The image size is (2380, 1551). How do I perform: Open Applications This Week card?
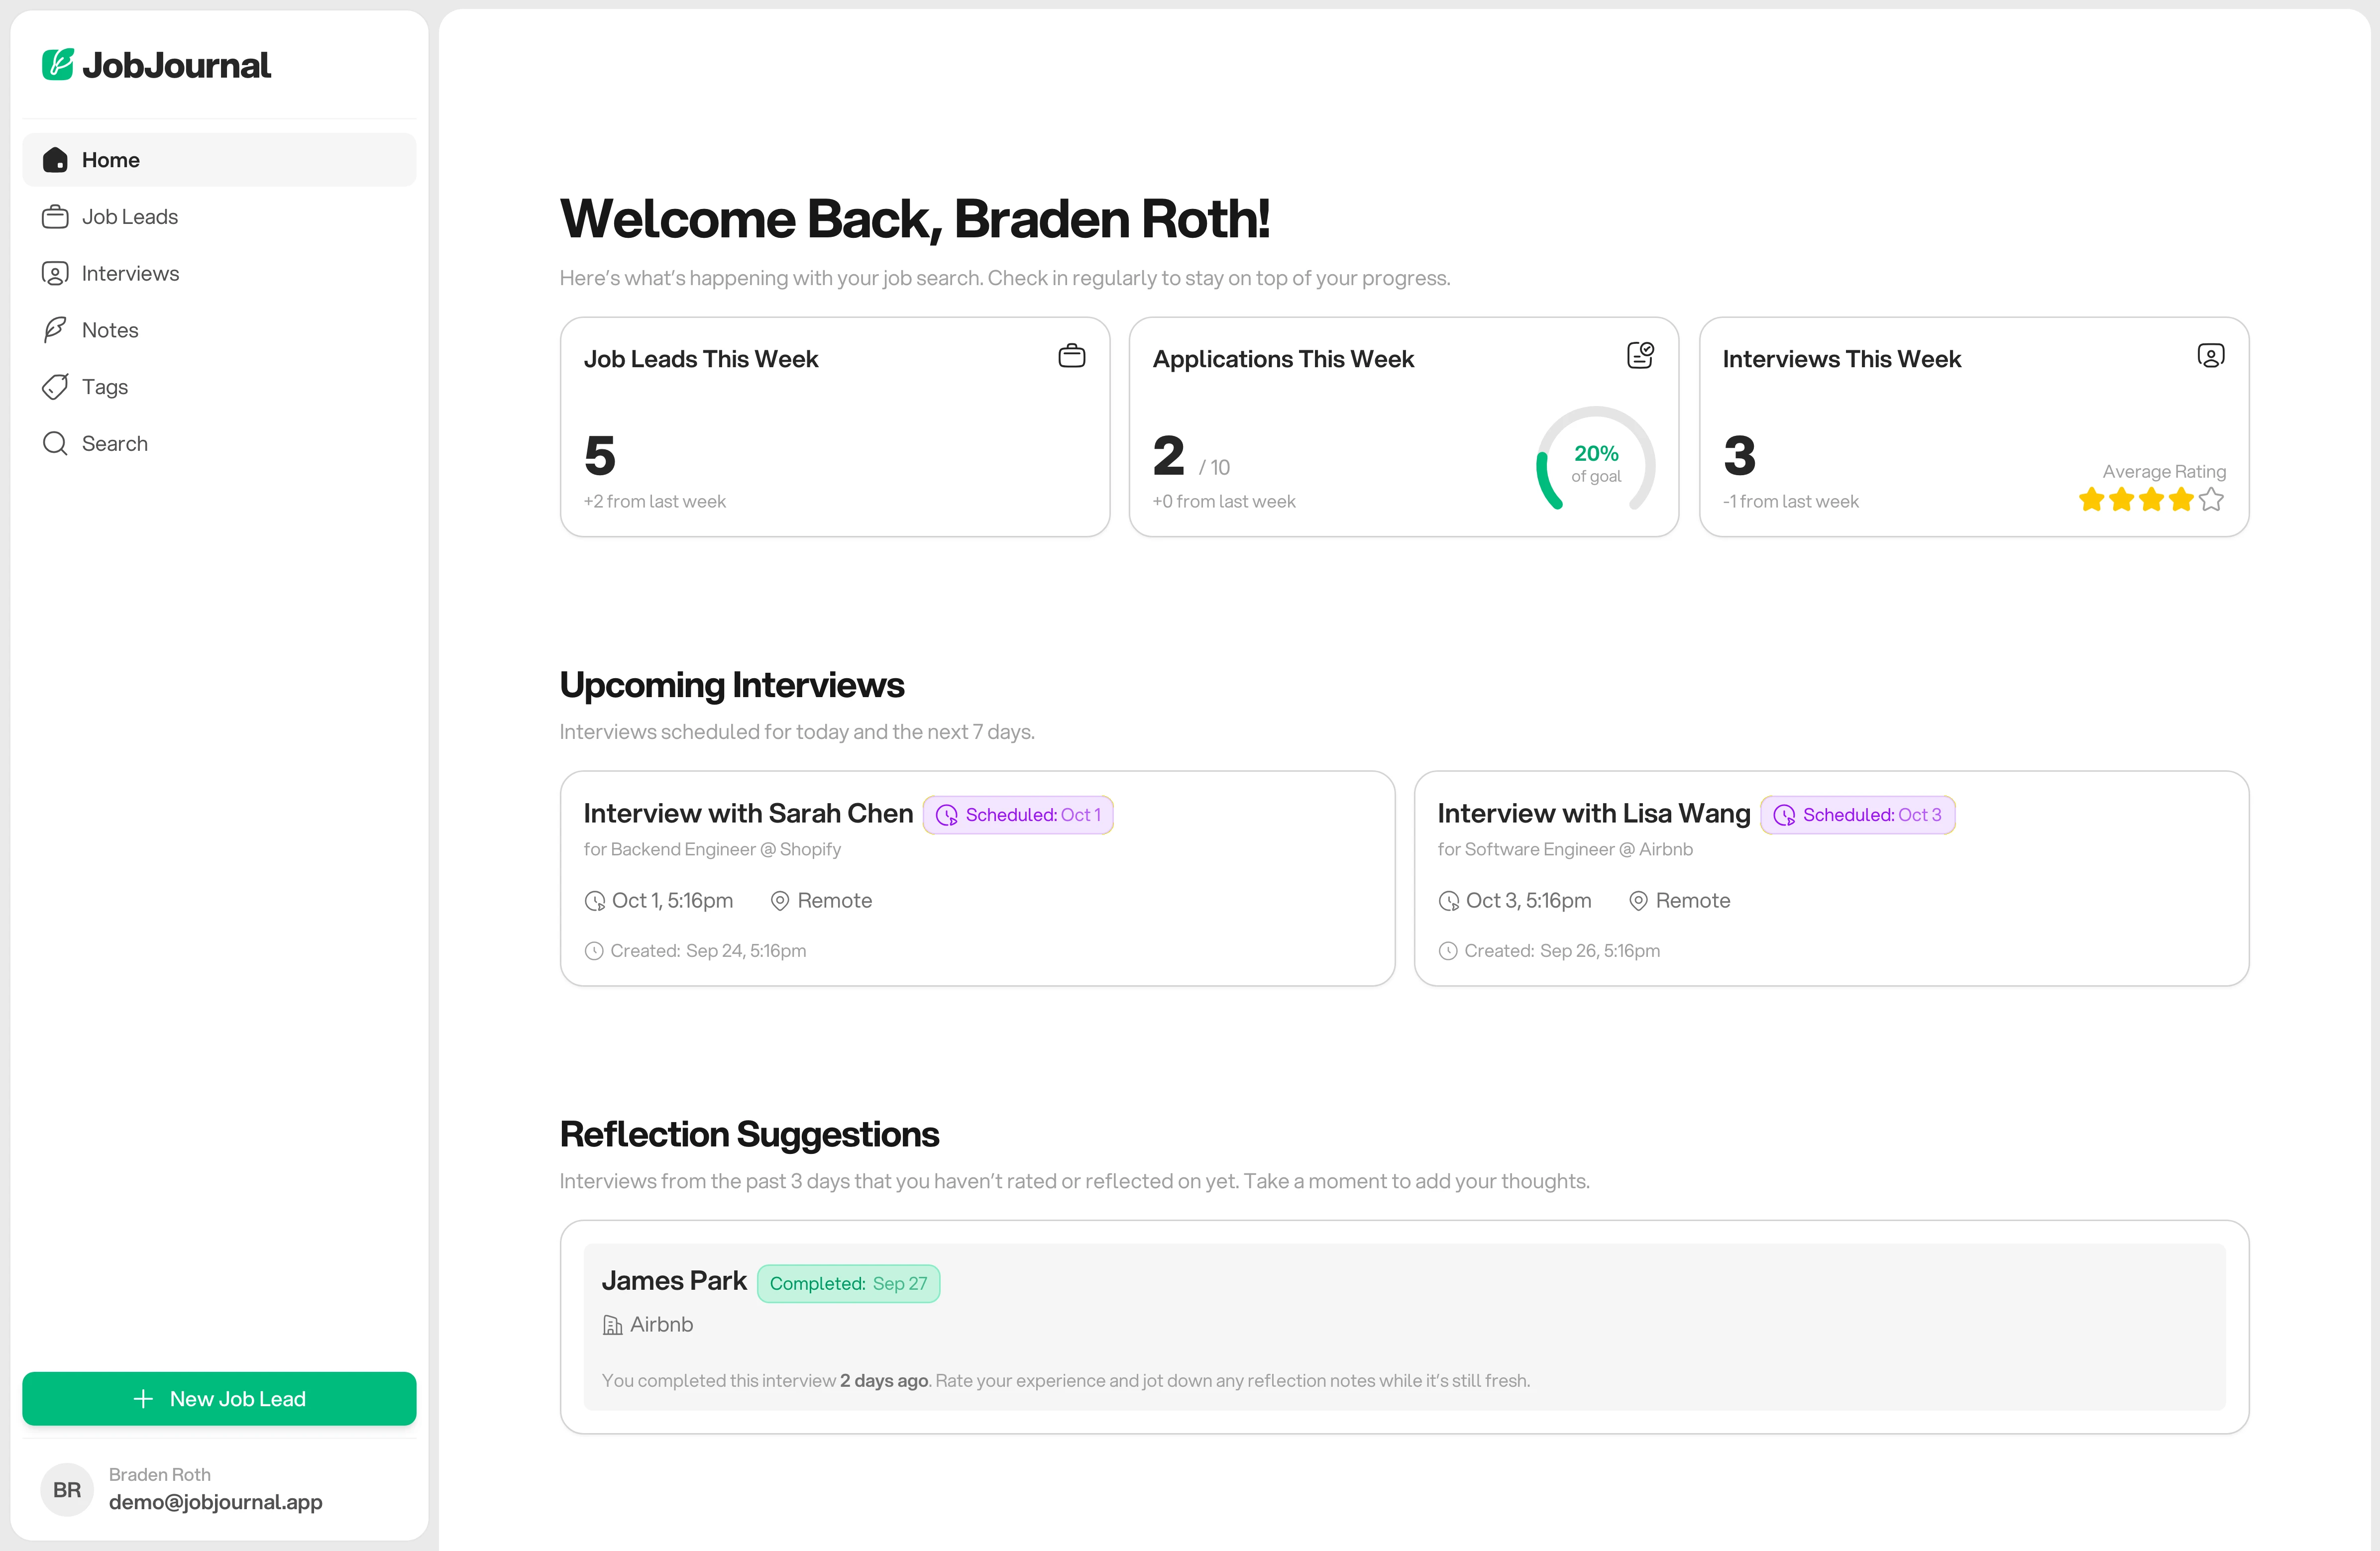click(1404, 427)
